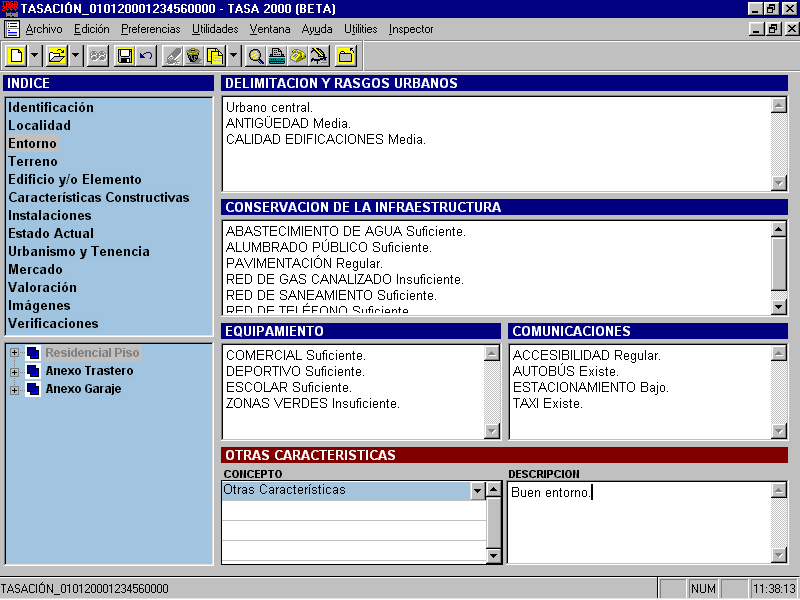Undo using the blue curved arrow icon
This screenshot has height=600, width=800.
pos(146,56)
